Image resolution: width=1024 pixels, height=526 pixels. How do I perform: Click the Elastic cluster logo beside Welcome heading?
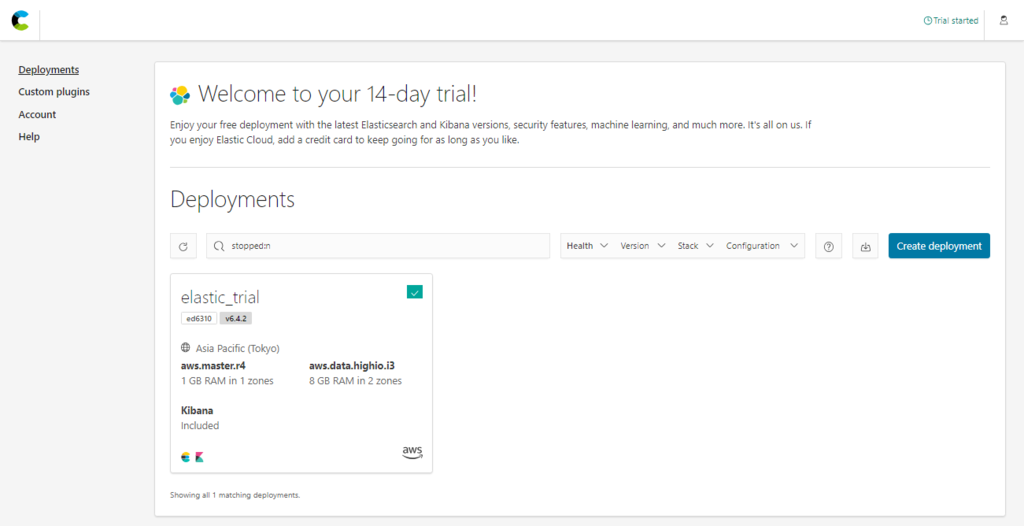180,95
